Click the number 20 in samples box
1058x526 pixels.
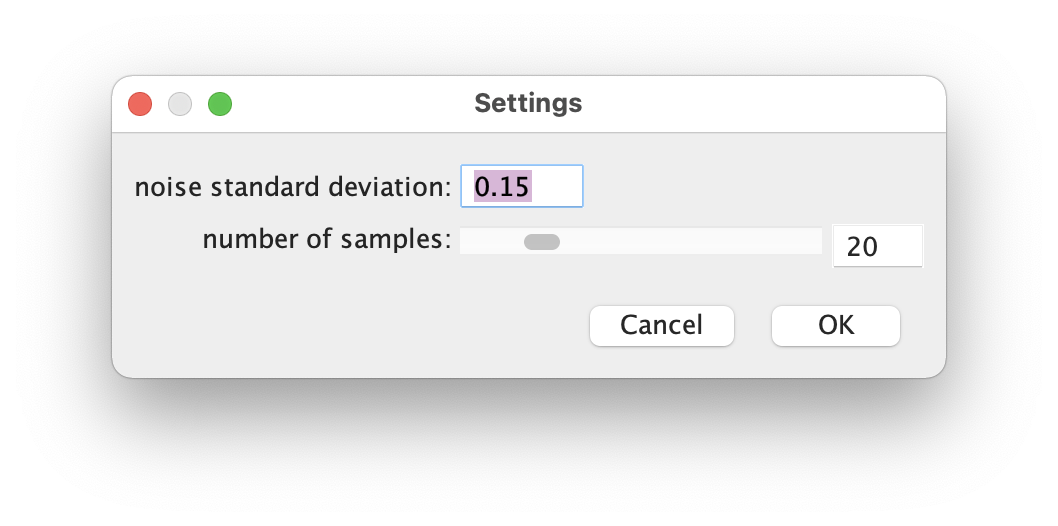point(862,247)
